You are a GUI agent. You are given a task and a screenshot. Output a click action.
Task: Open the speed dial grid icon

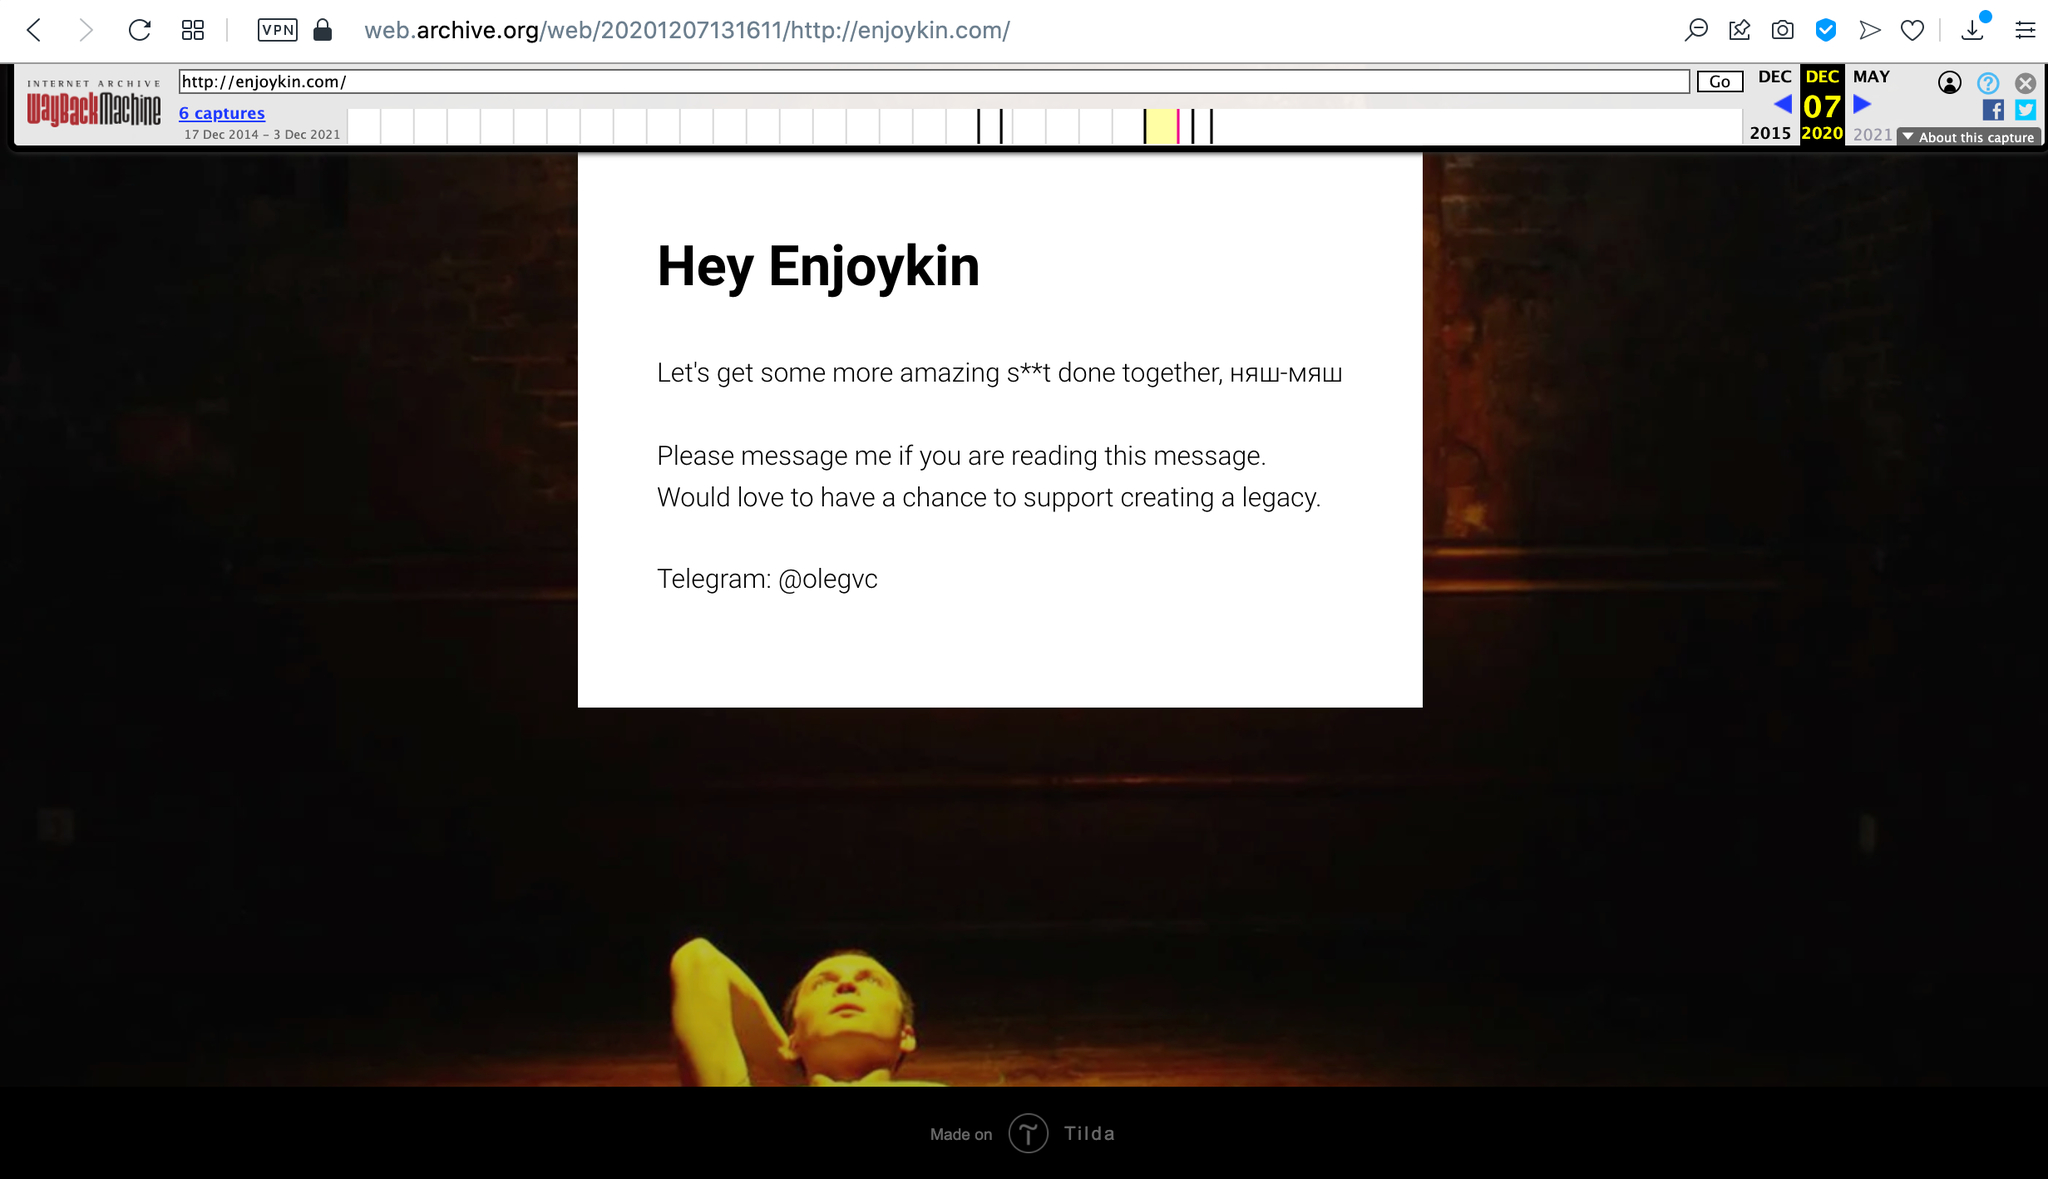[x=193, y=30]
